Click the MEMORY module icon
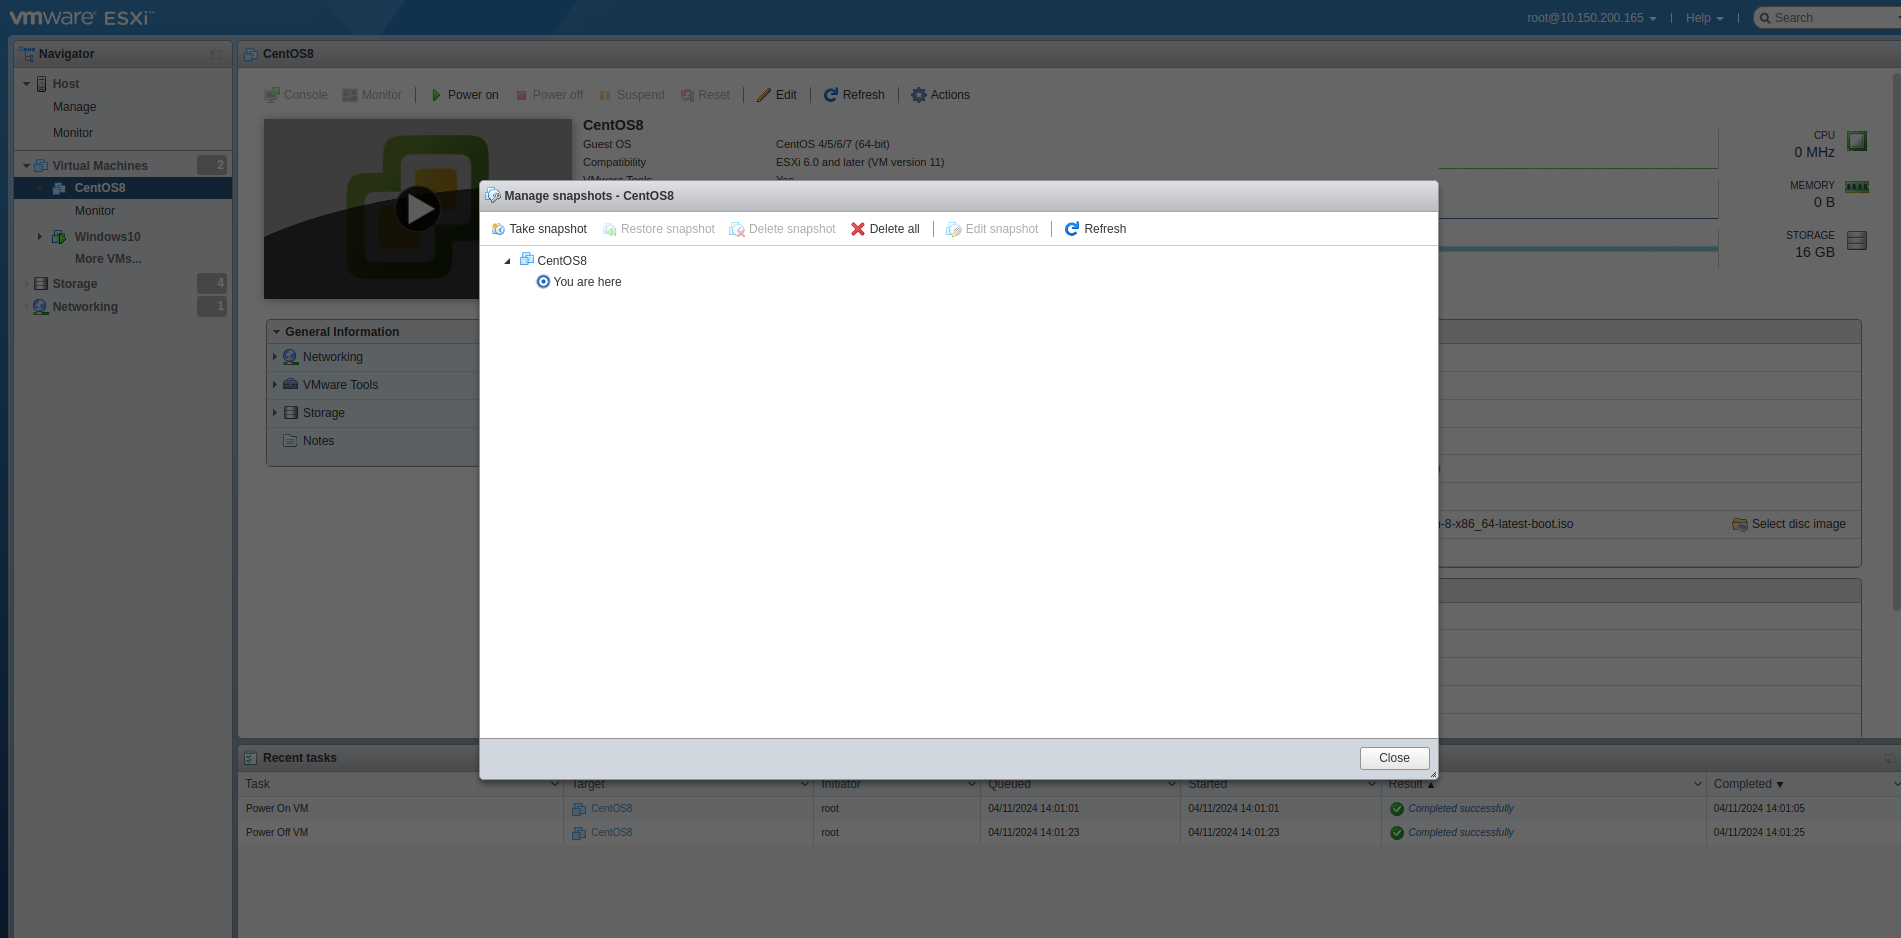 [1857, 187]
